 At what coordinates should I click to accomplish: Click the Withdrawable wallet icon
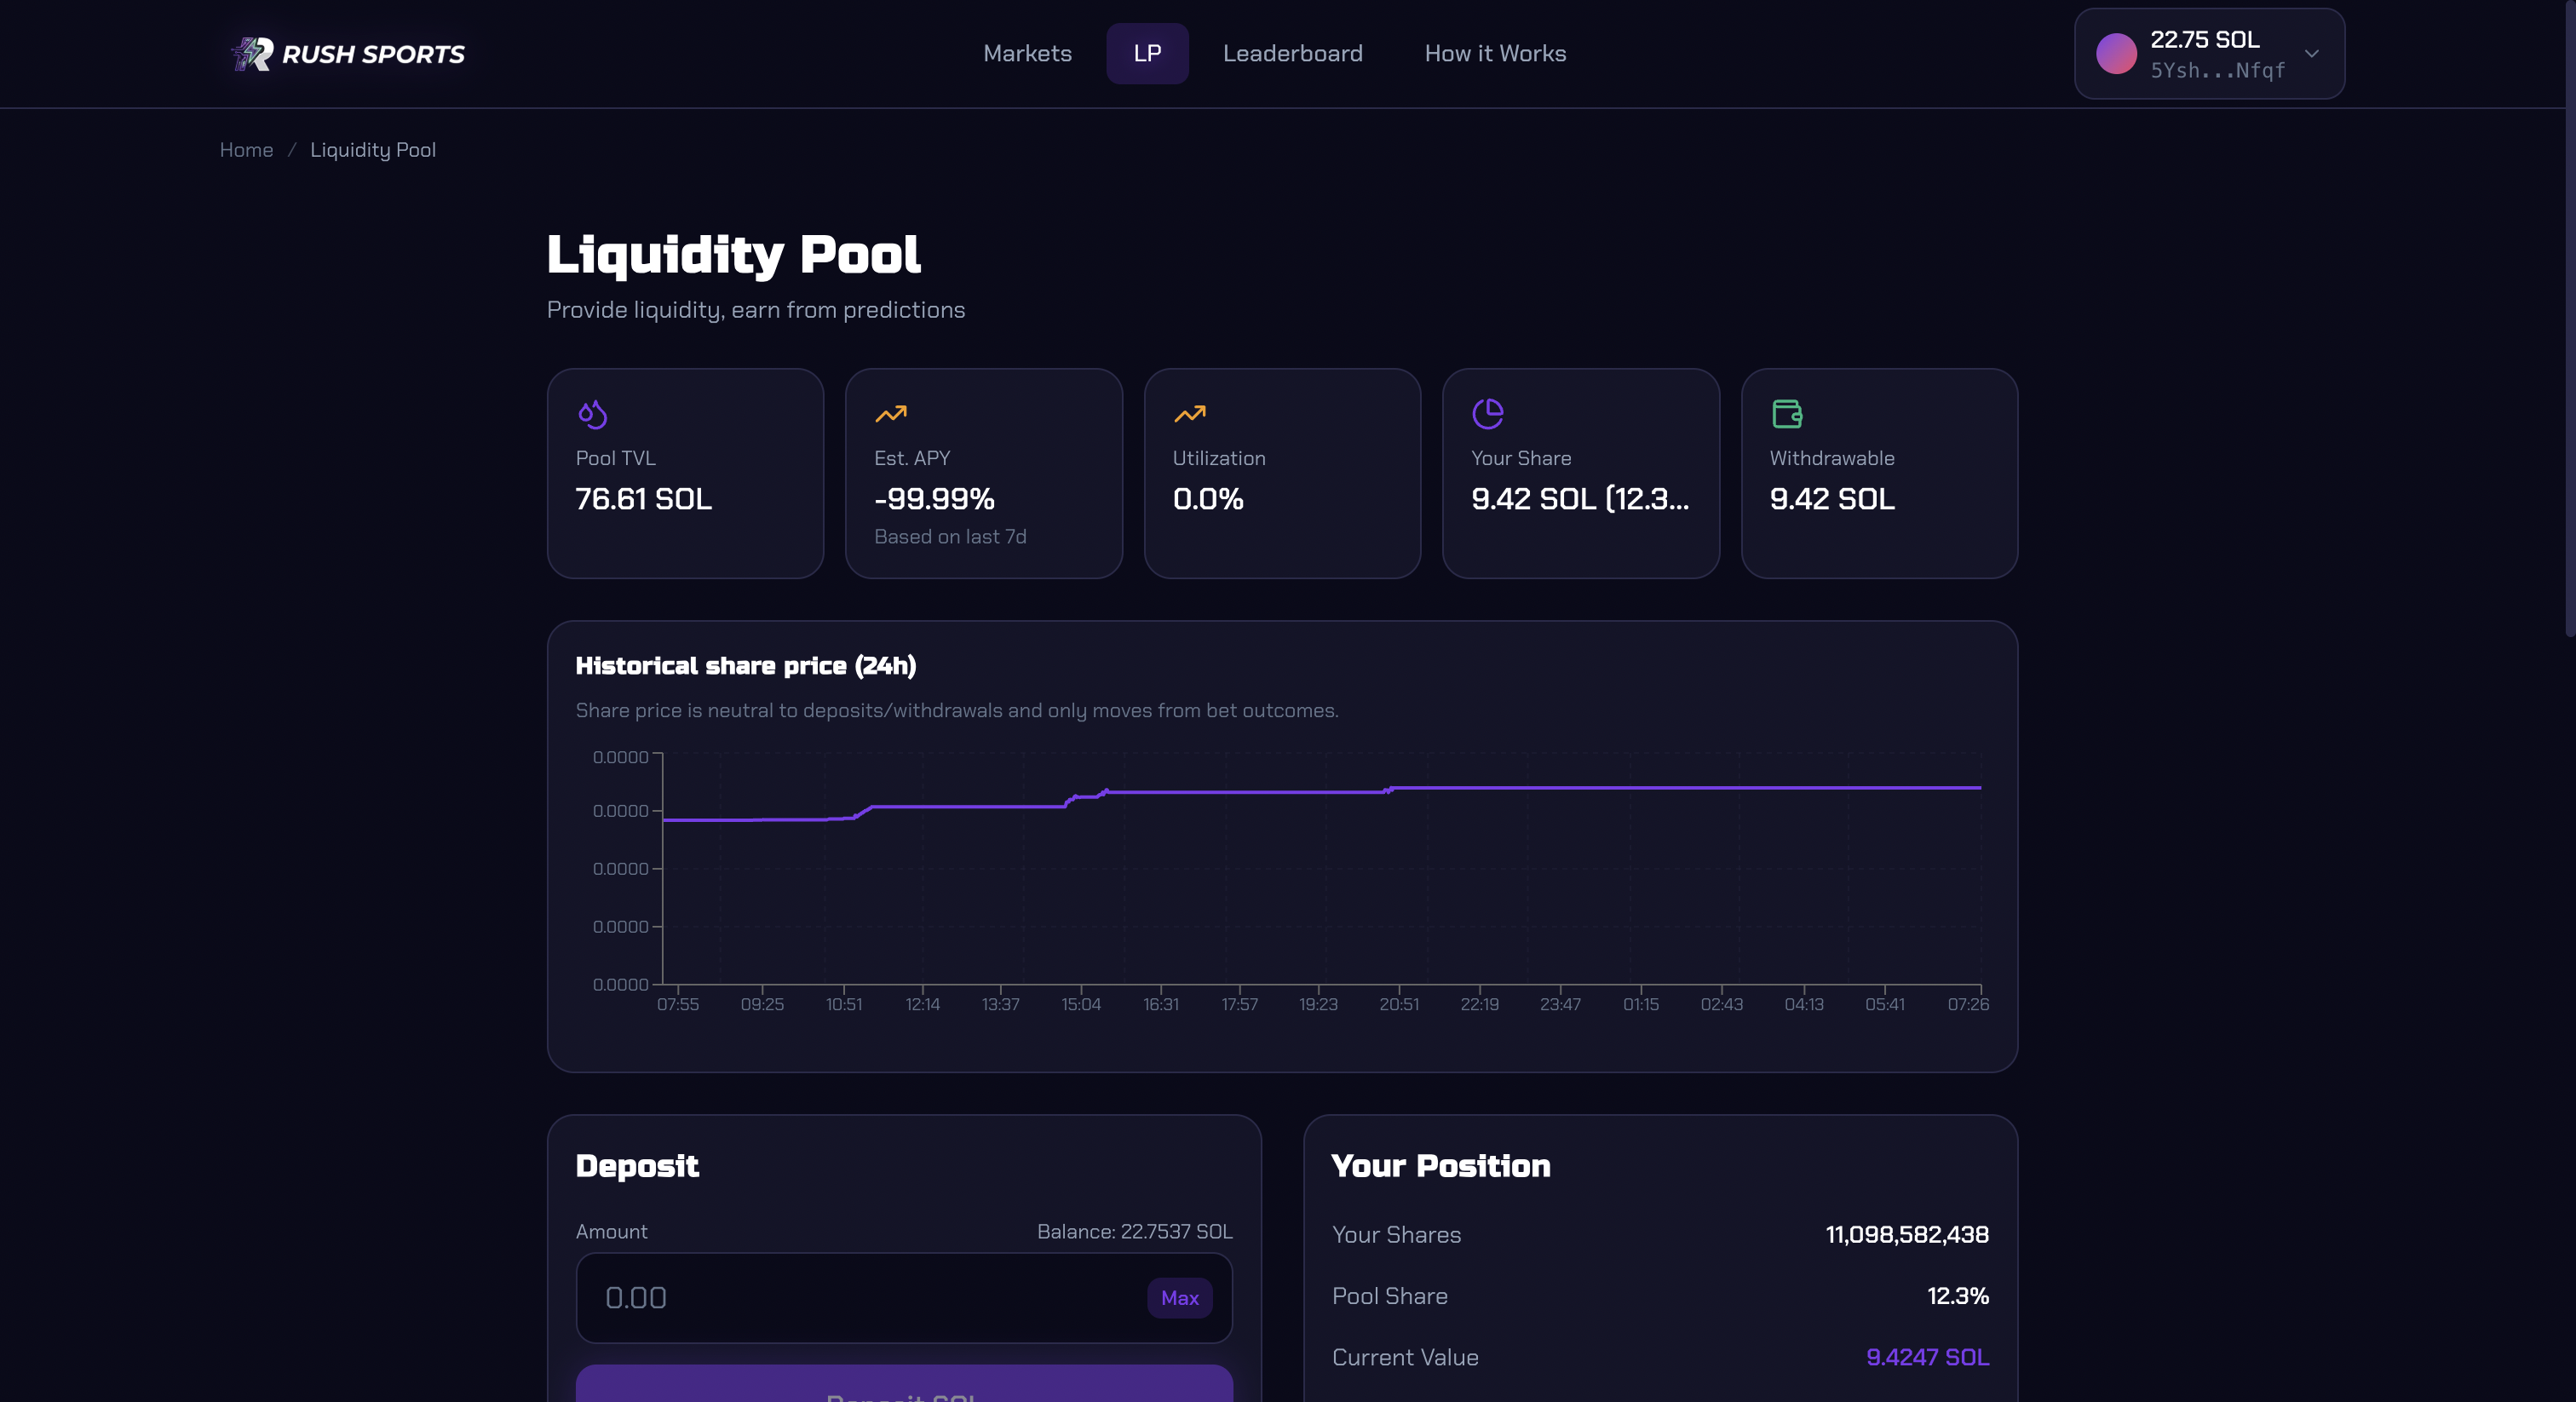click(x=1786, y=413)
